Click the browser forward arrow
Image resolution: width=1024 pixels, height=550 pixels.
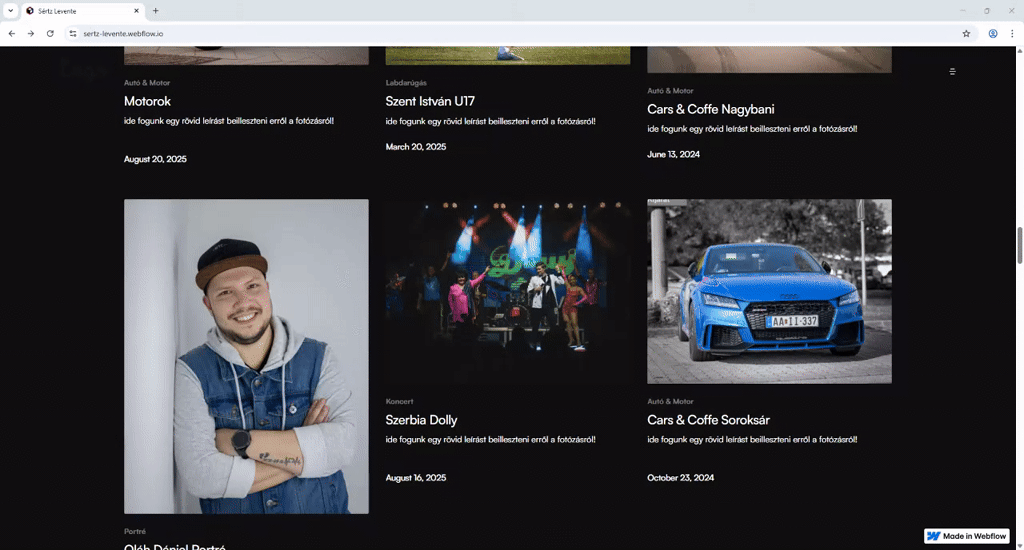point(31,33)
